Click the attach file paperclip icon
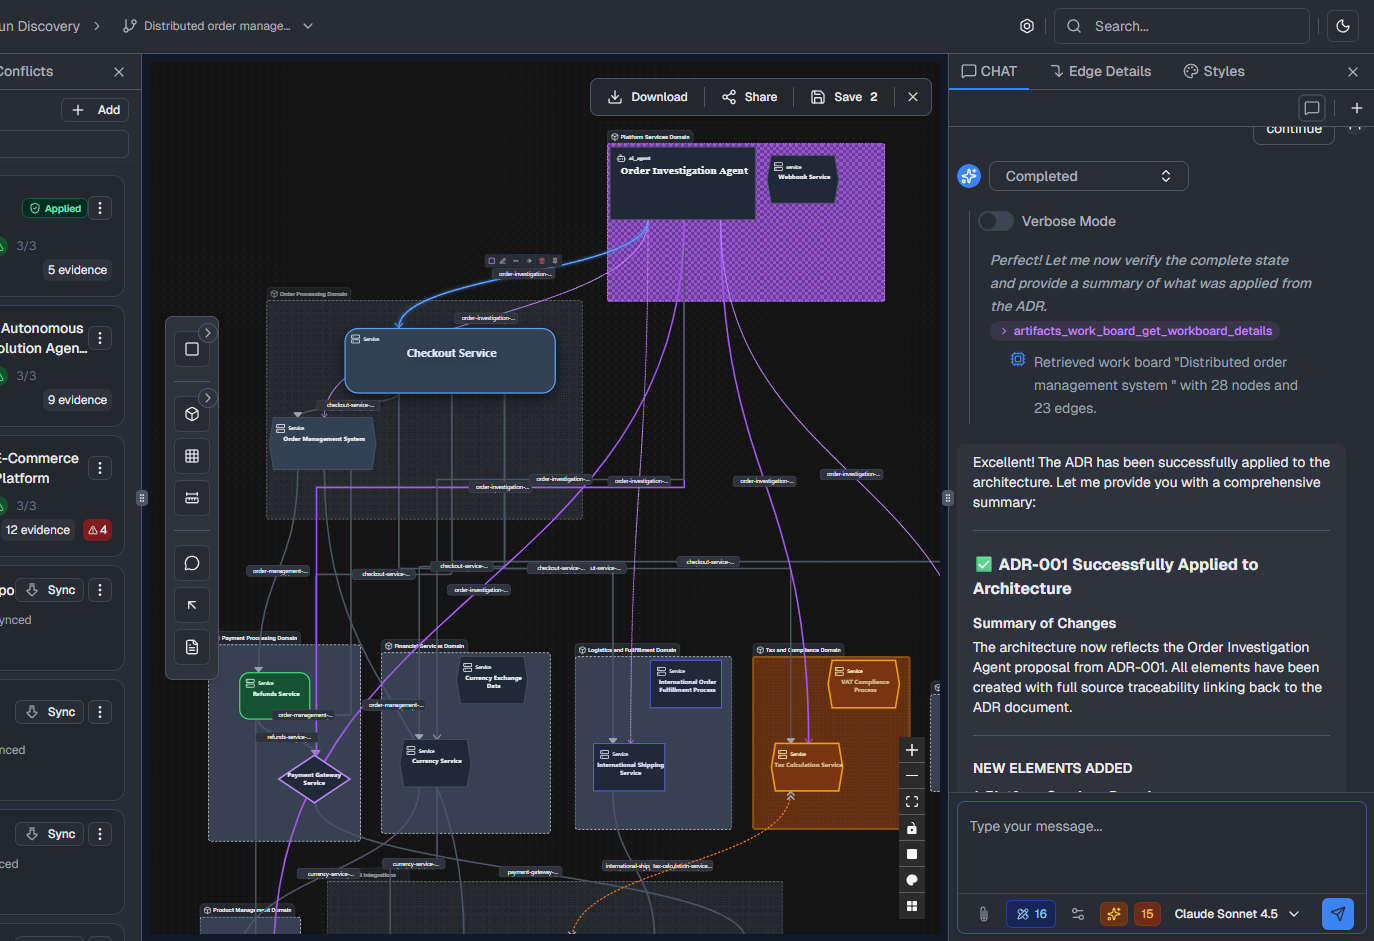Screen dimensions: 1374x941 tap(983, 914)
